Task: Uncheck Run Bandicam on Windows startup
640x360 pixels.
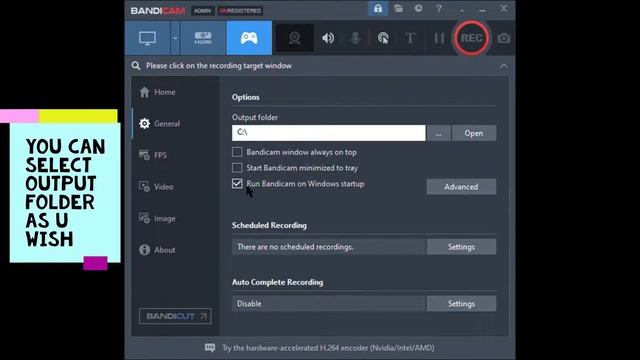Action: (x=237, y=184)
